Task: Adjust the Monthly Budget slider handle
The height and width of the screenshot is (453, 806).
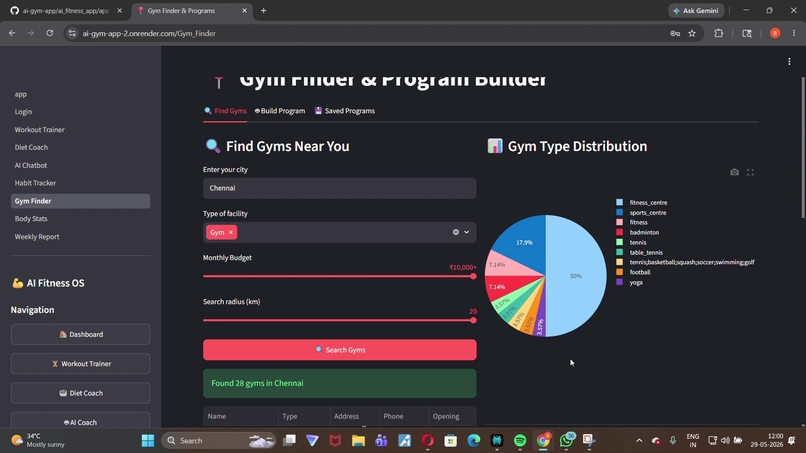Action: coord(473,276)
